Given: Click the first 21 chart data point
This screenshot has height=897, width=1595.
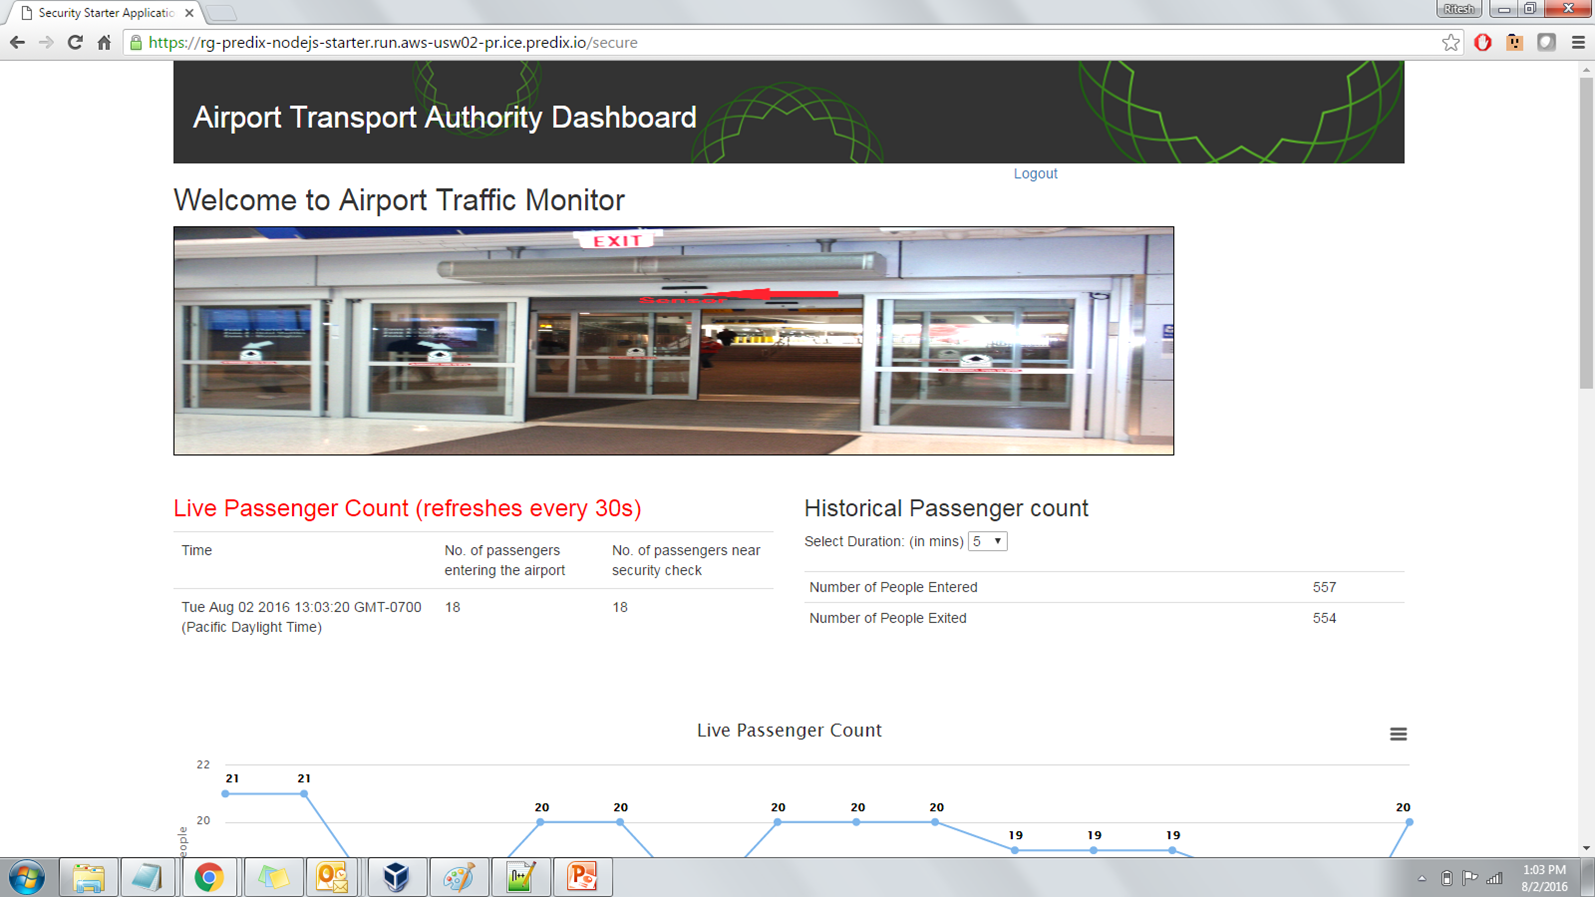Looking at the screenshot, I should (x=226, y=794).
